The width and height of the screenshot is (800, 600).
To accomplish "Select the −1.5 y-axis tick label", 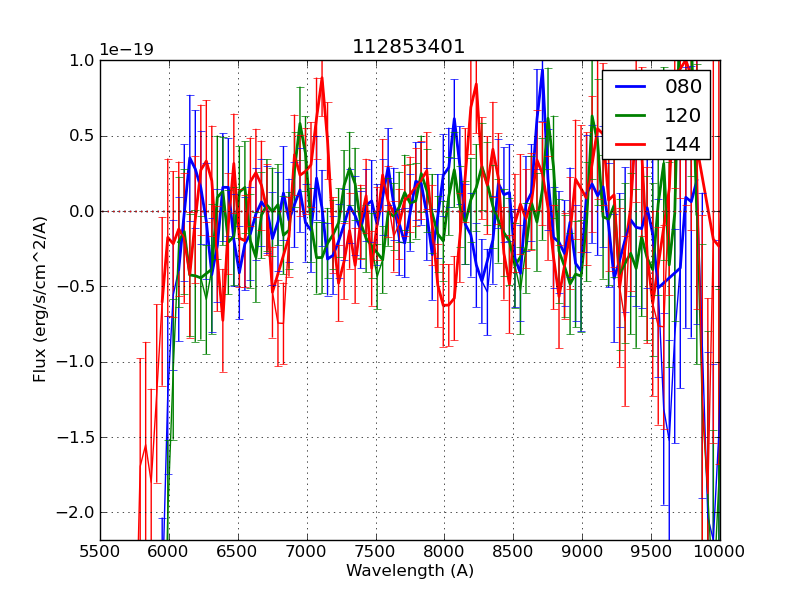I will 78,437.
